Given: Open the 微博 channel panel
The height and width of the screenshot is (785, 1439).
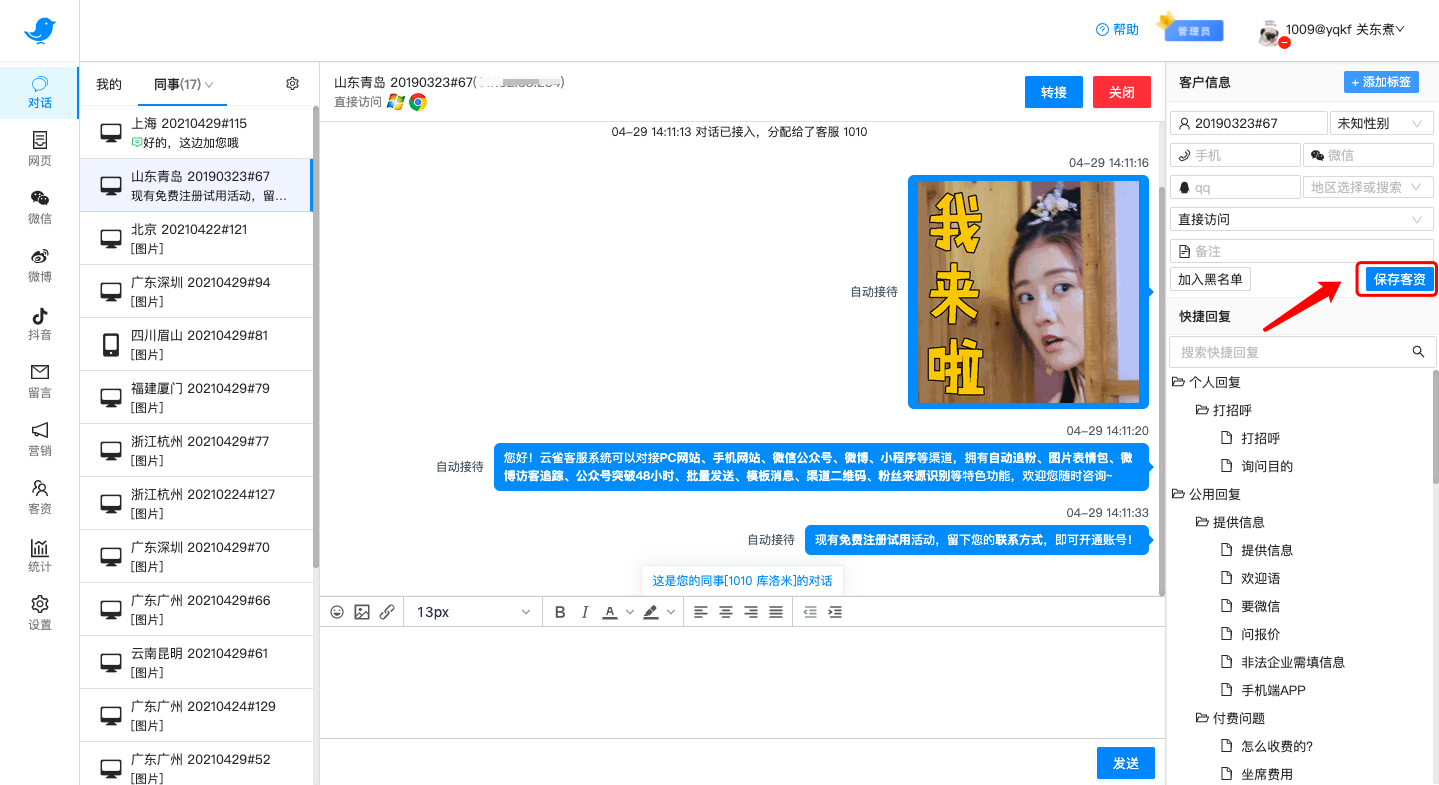Looking at the screenshot, I should (39, 266).
